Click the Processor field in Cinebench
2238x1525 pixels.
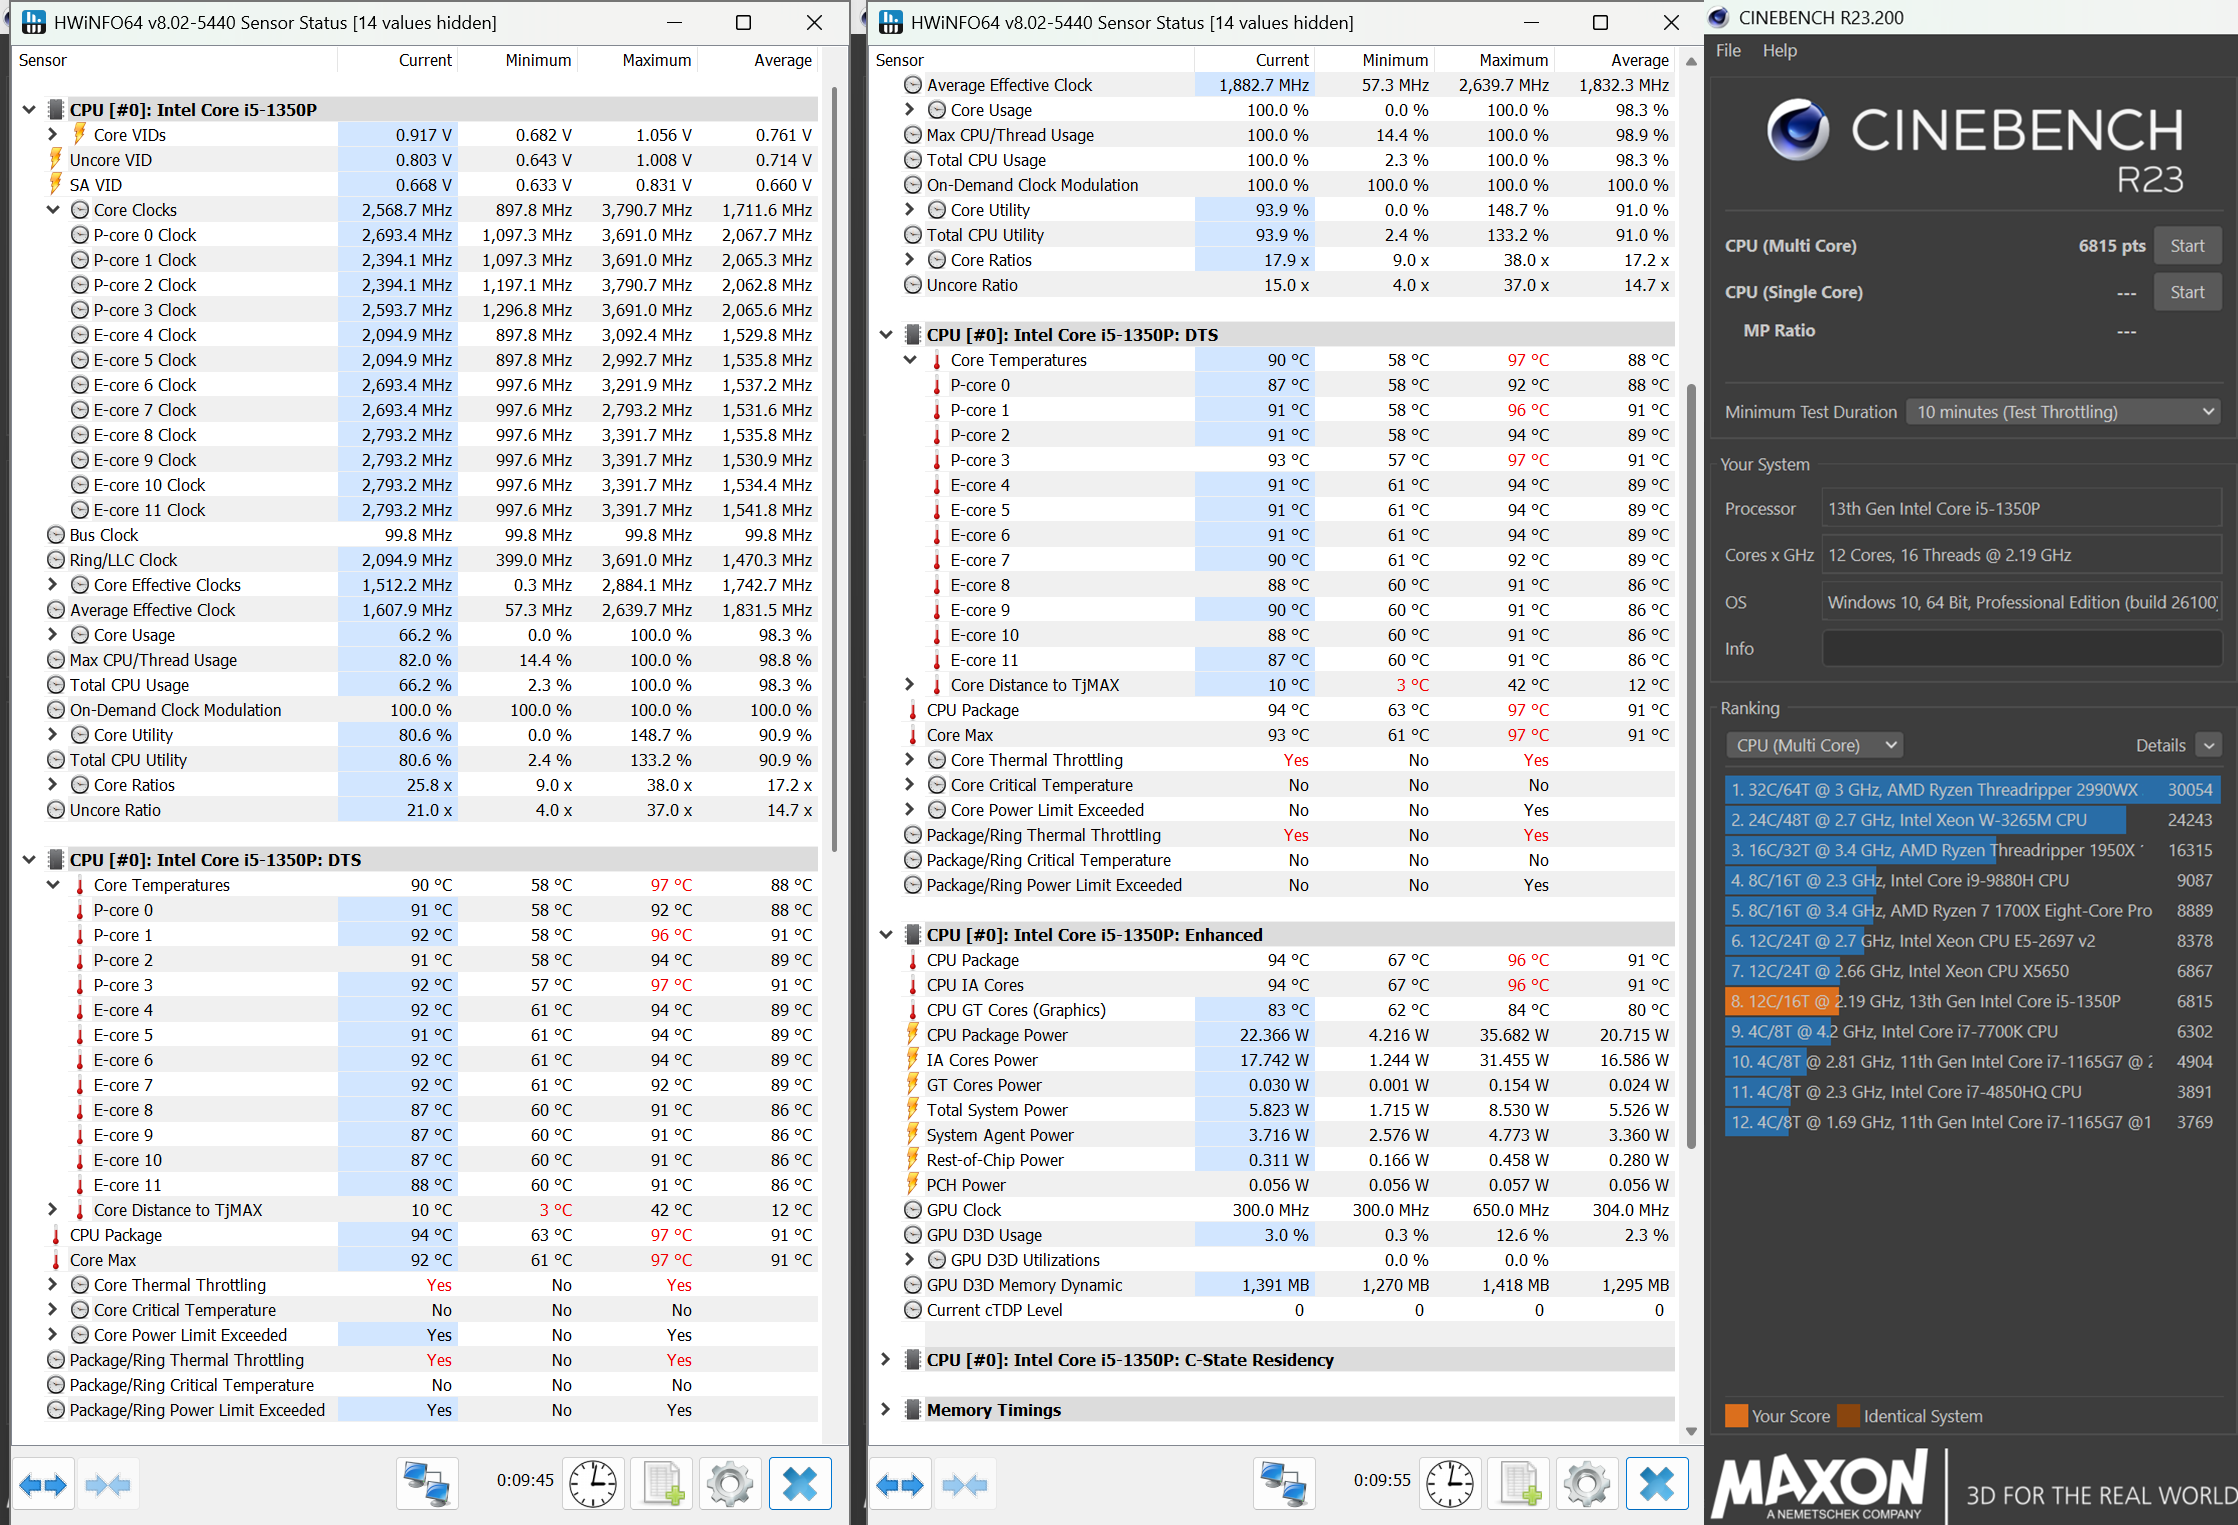click(2021, 509)
